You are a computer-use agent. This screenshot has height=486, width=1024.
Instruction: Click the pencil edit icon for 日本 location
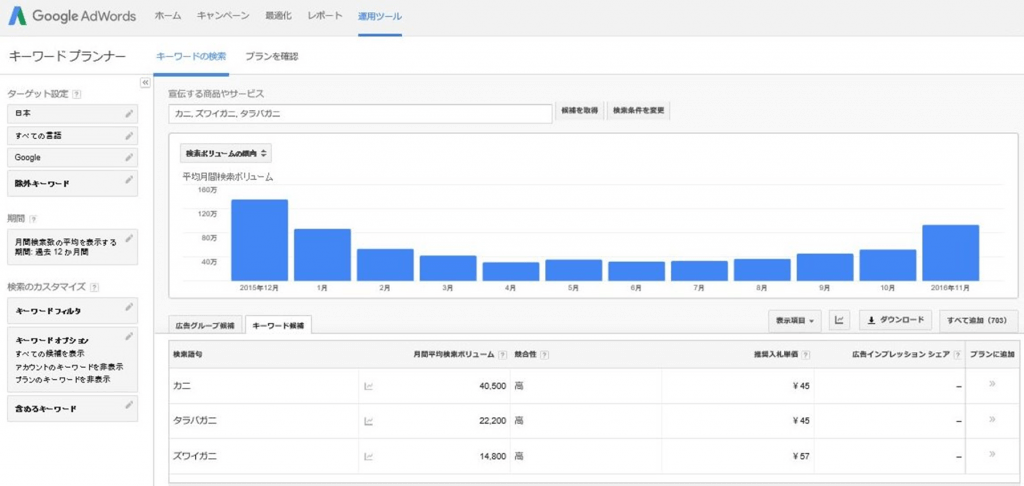tap(129, 113)
